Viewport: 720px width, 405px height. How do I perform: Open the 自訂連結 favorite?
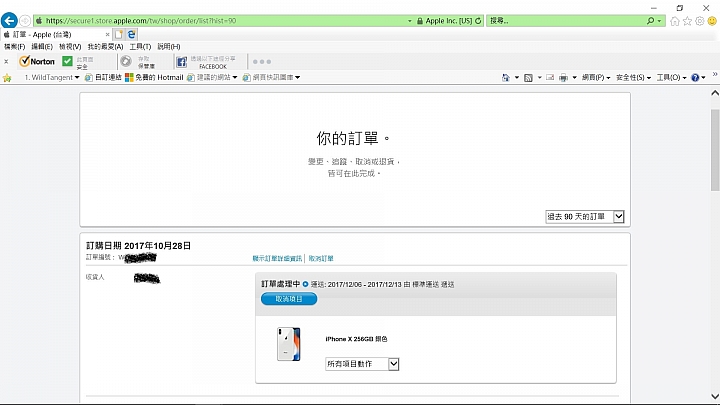point(103,78)
